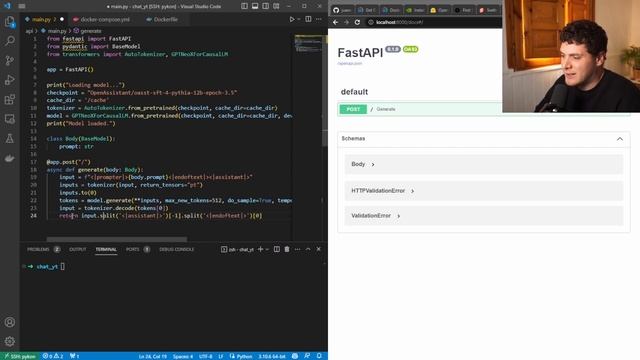Create a new terminal with plus icon
Viewport: 640px width, 360px height.
[x=260, y=249]
